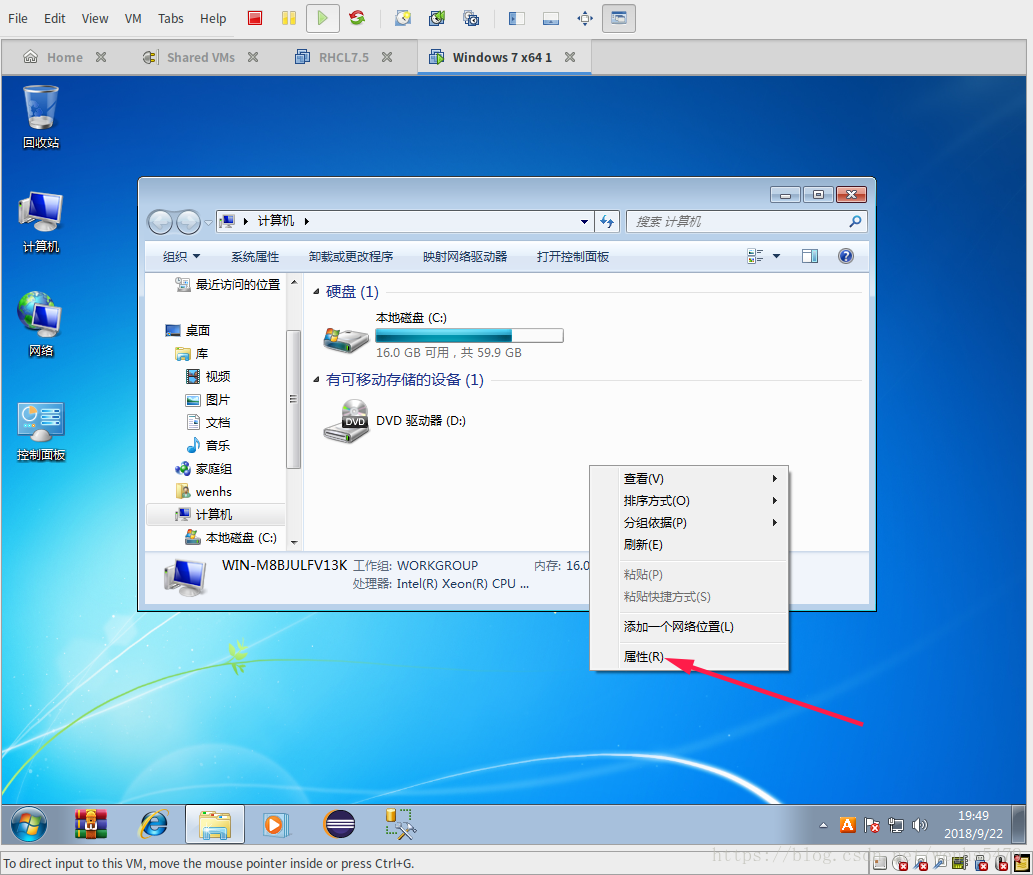This screenshot has height=875, width=1033.
Task: Collapse the 硬盘 (1) group
Action: [x=316, y=291]
